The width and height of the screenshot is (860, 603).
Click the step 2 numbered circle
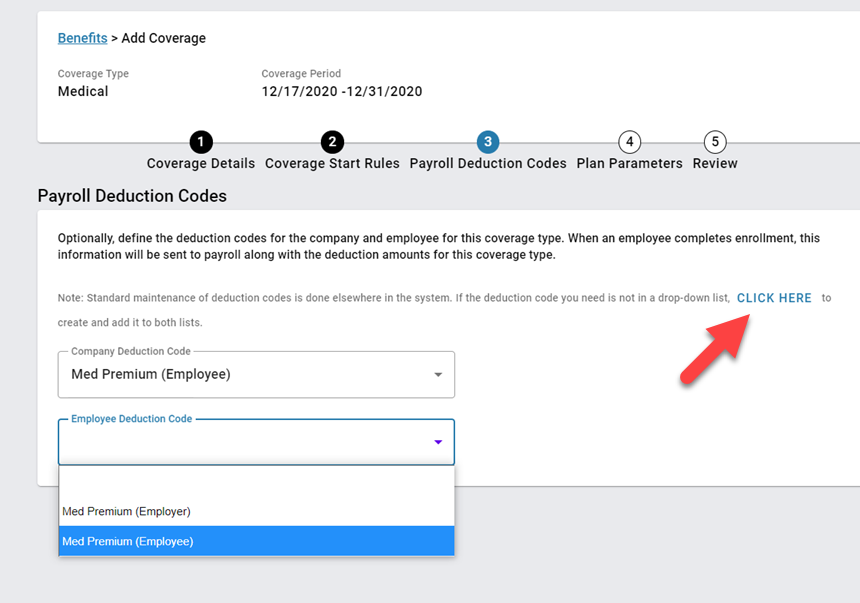pyautogui.click(x=332, y=142)
